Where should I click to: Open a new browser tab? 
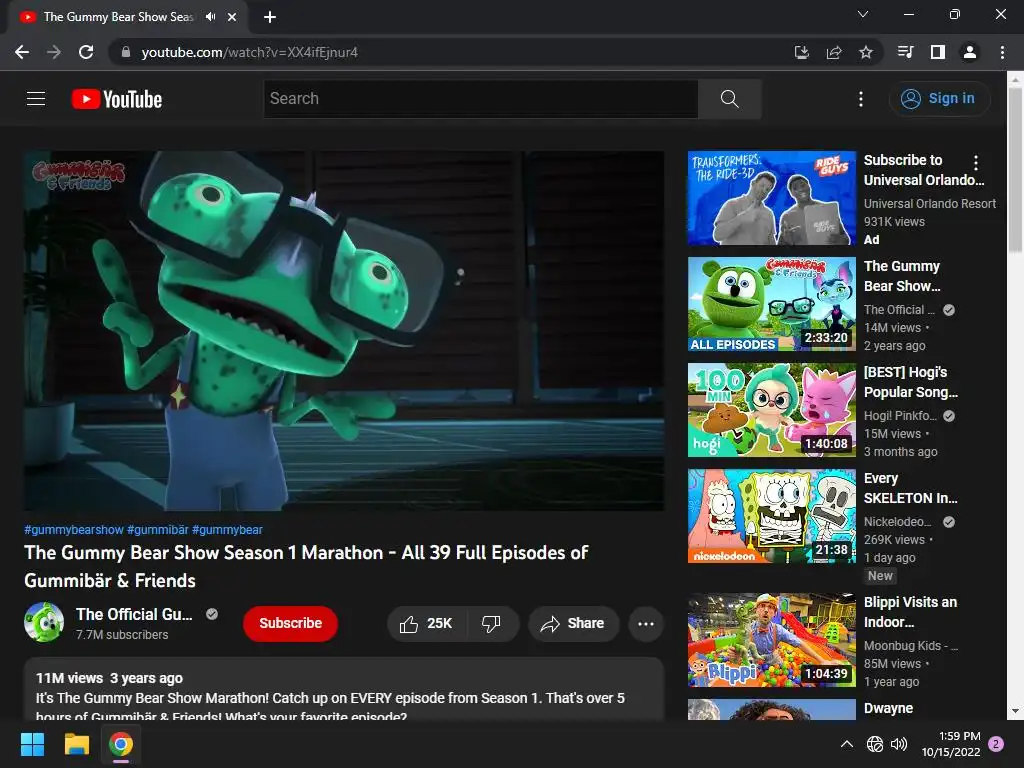pos(270,17)
